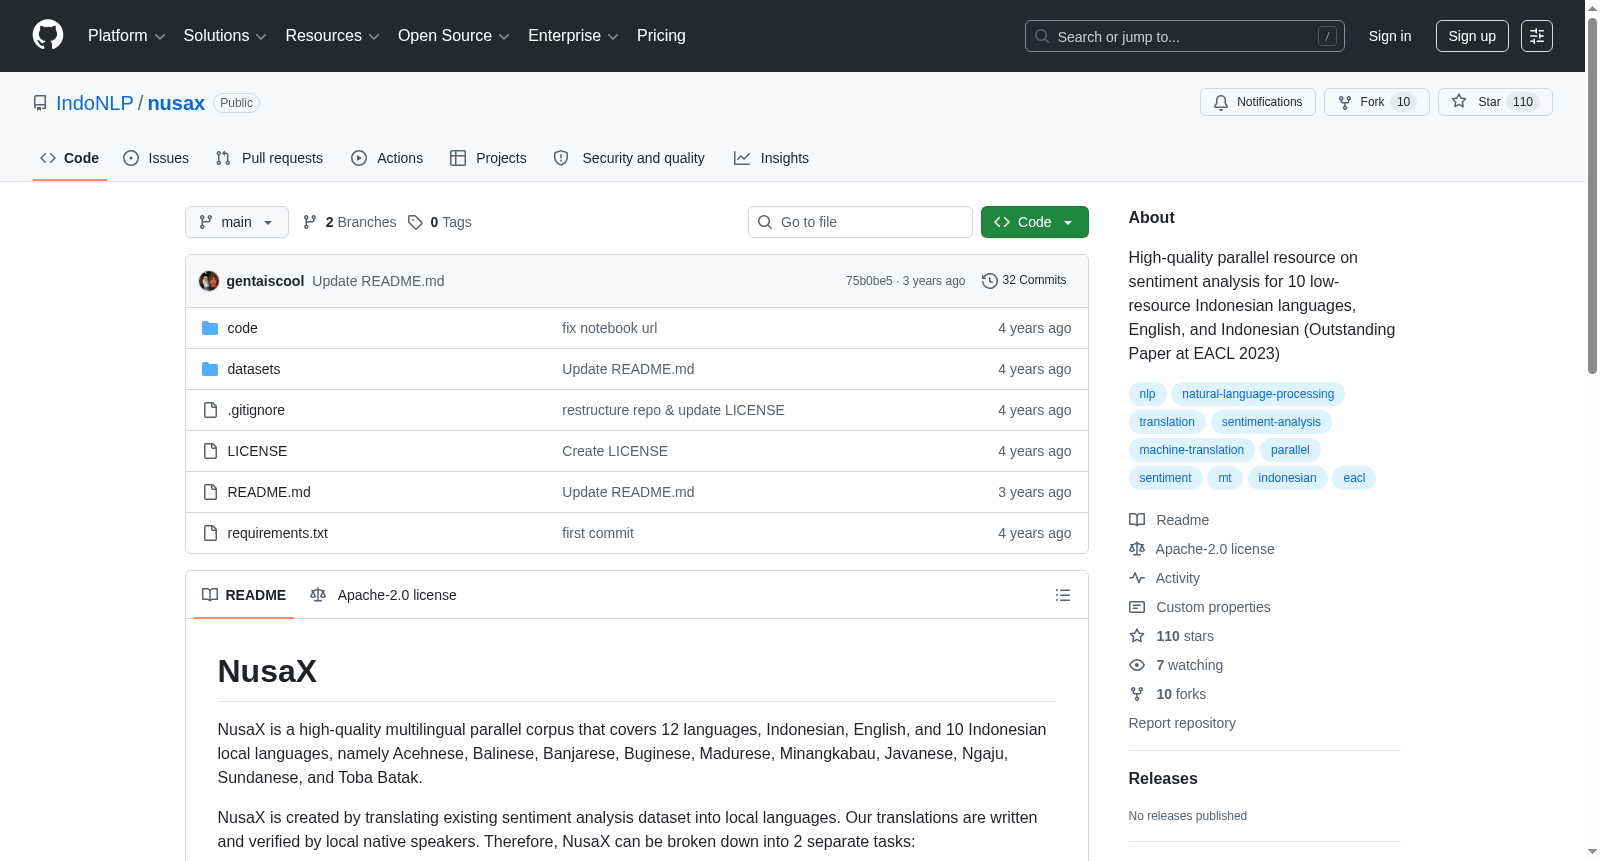Open the 75b0be5 commit hash link
1600x861 pixels.
[x=869, y=281]
